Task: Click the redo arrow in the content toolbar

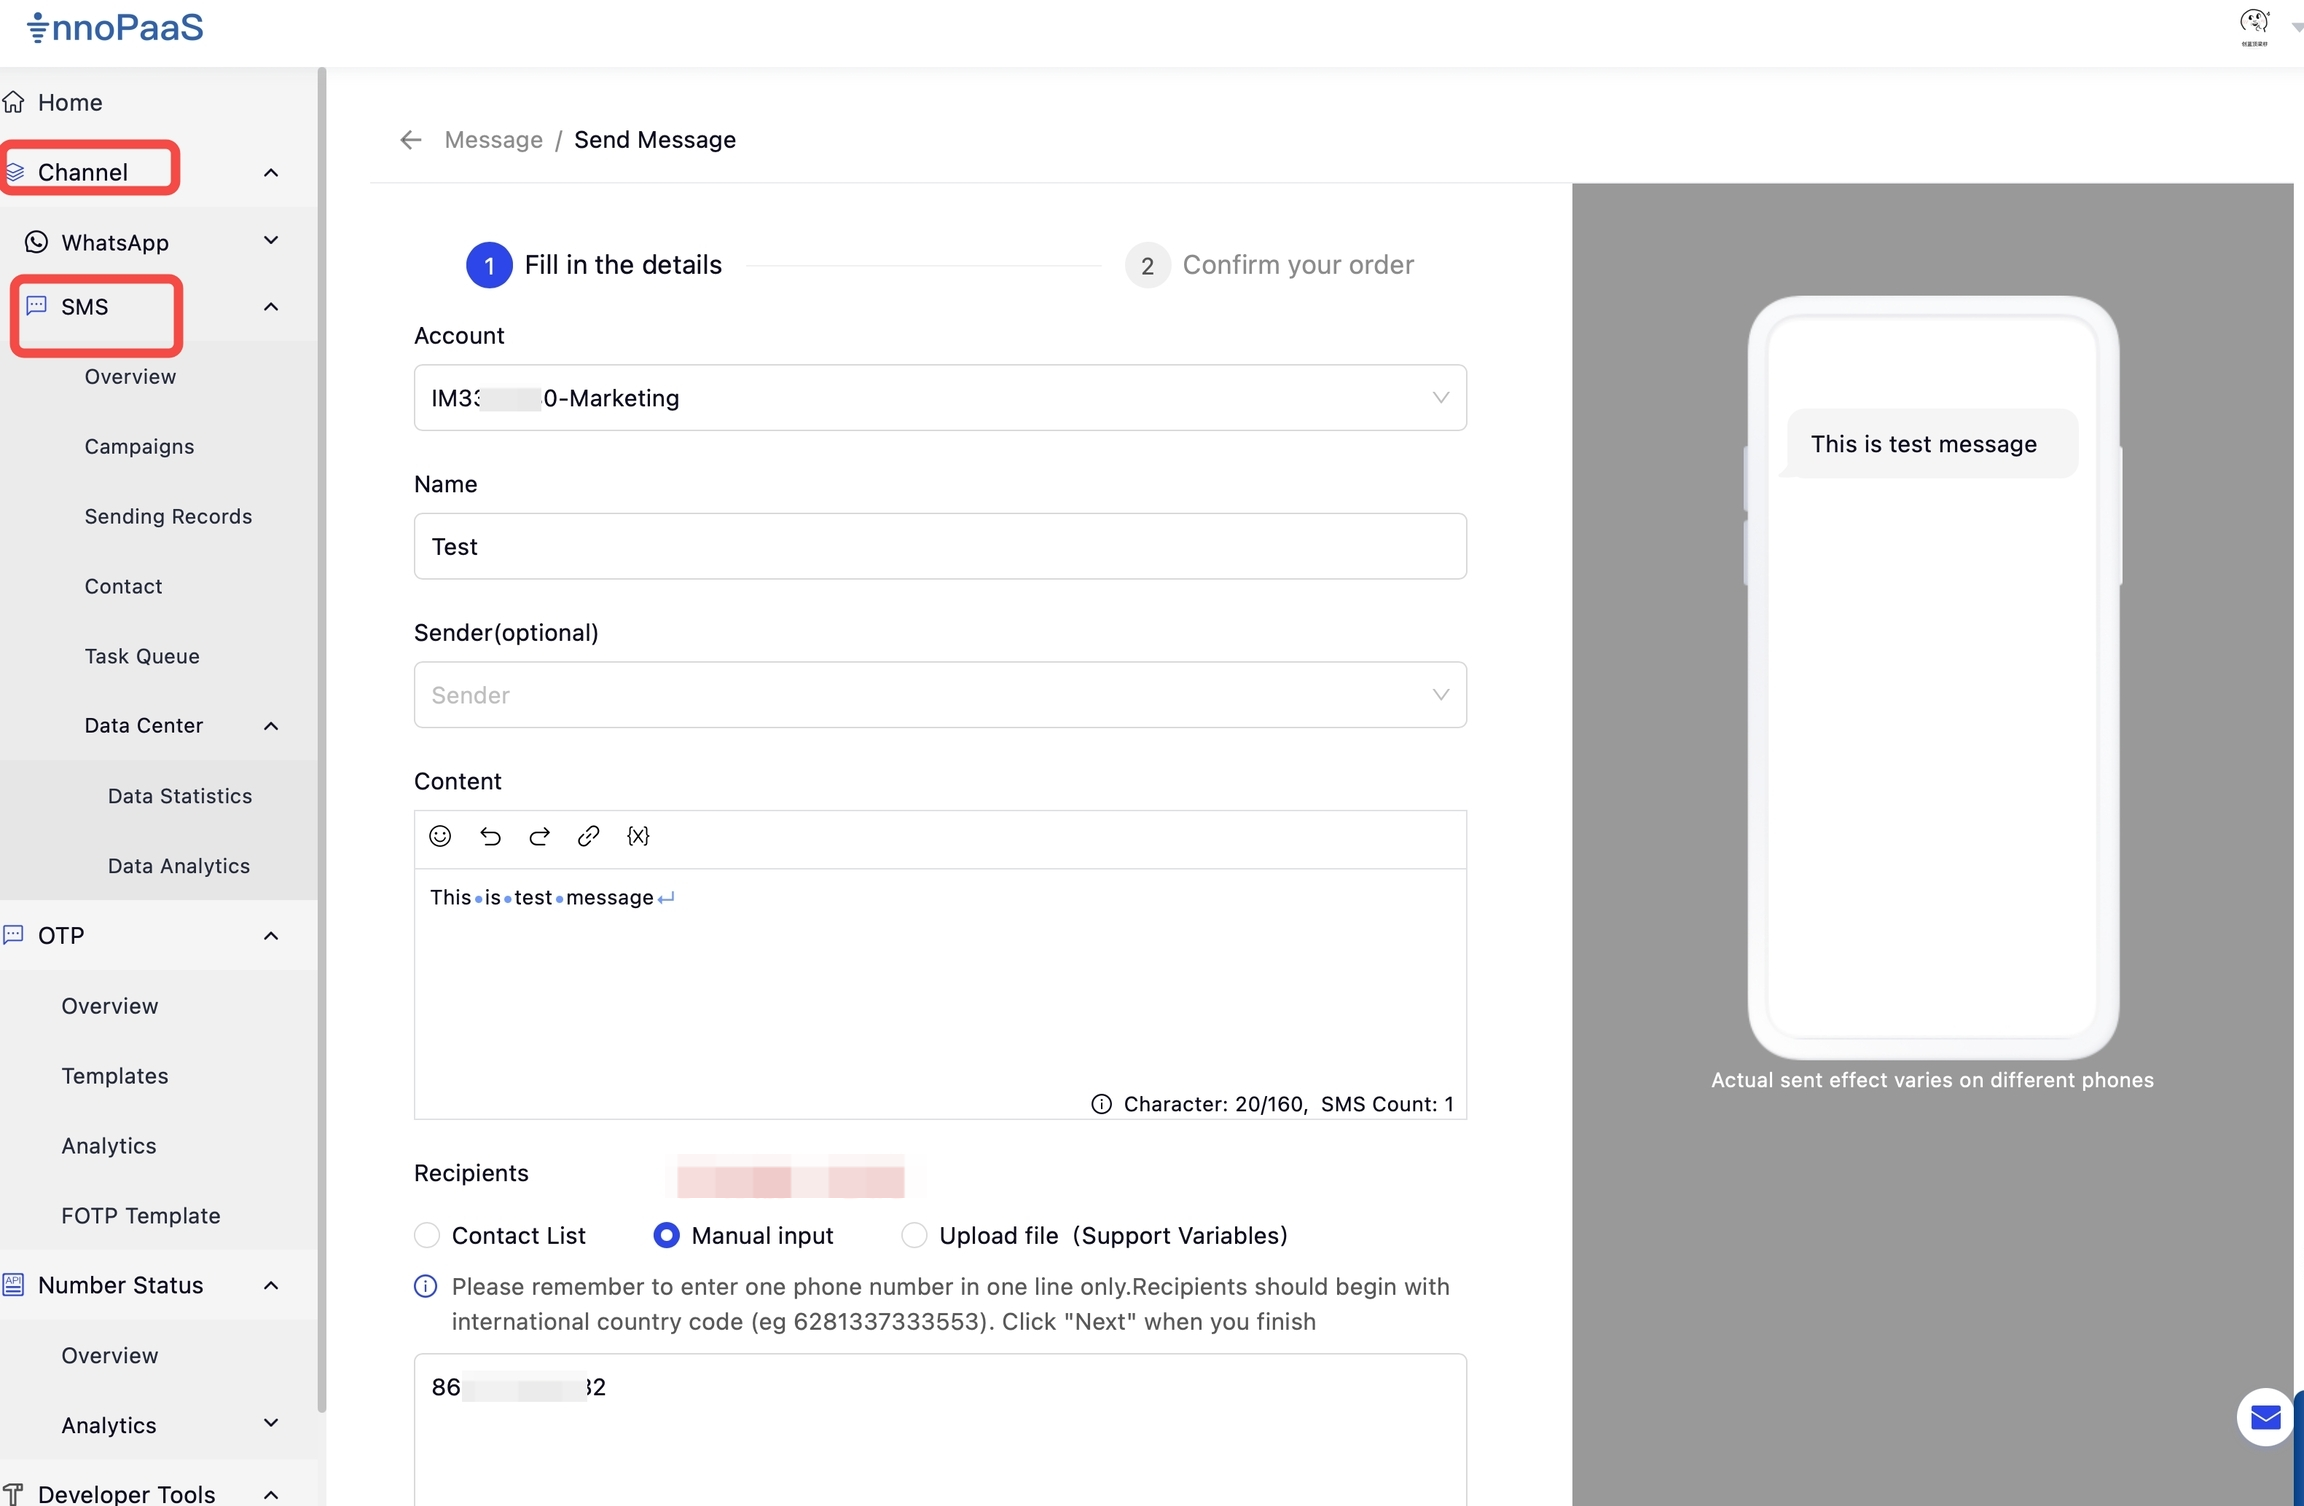Action: 539,836
